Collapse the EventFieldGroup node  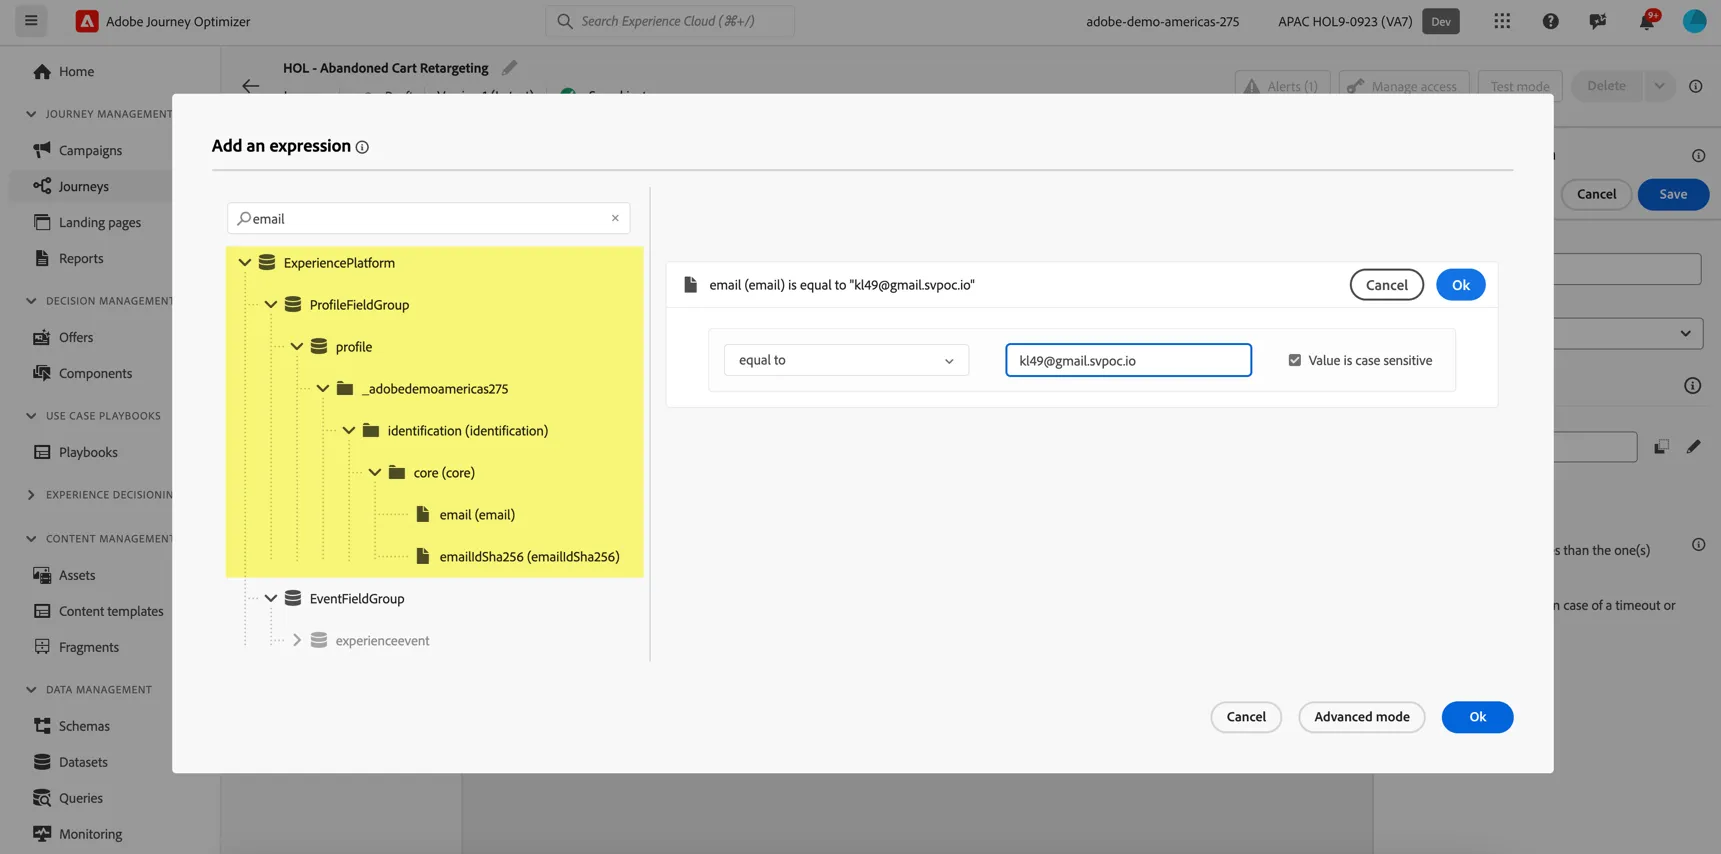point(271,599)
